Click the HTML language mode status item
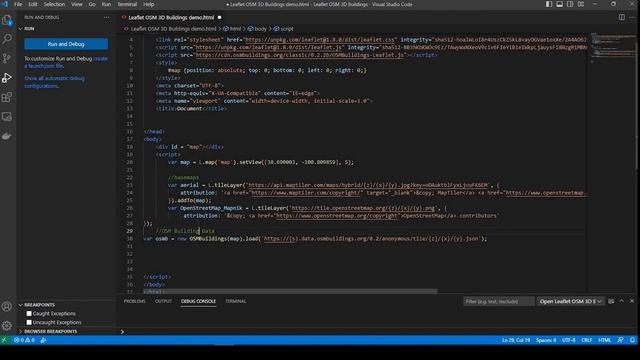The width and height of the screenshot is (640, 360). (x=604, y=340)
